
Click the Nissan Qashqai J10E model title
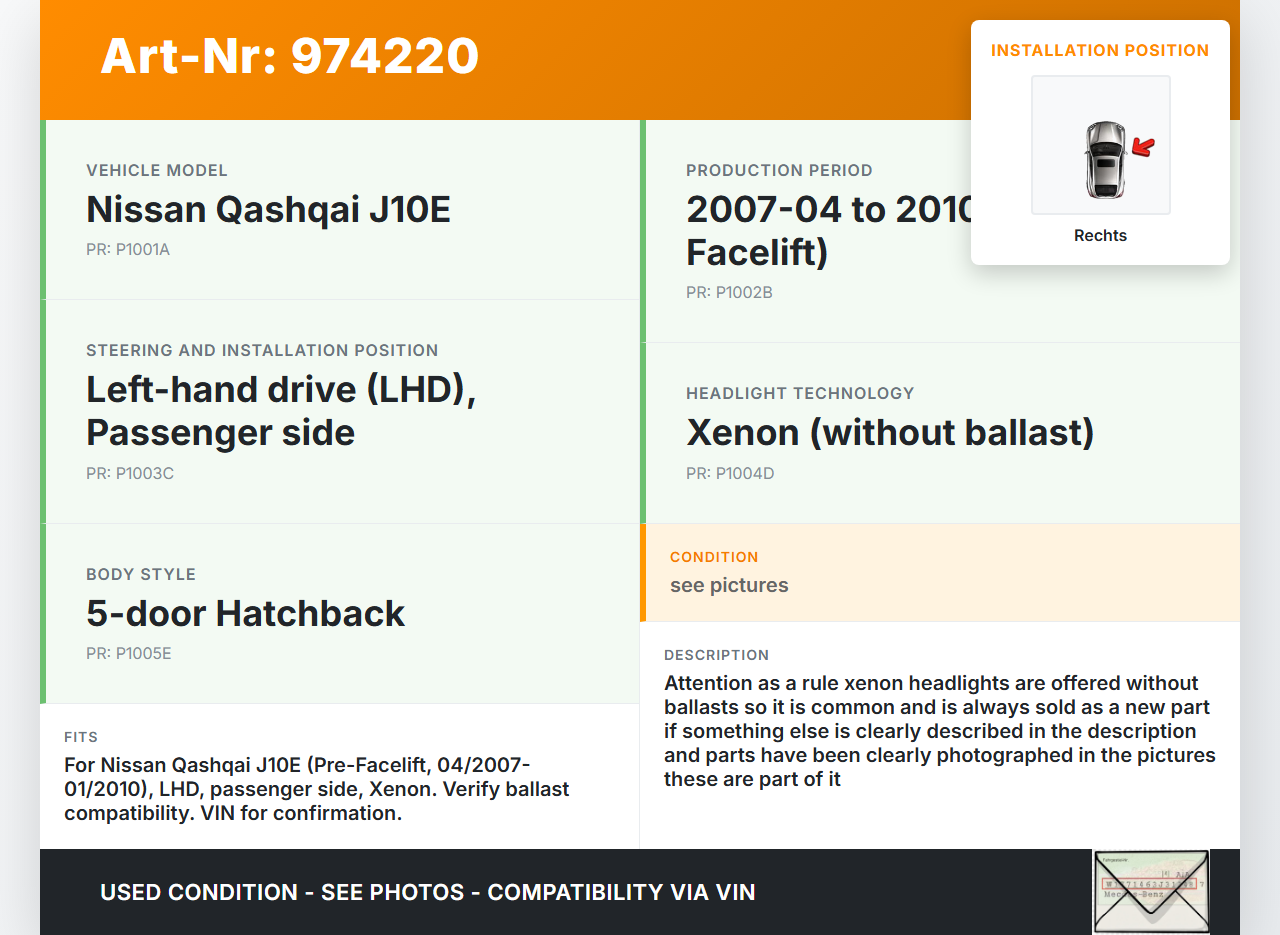(268, 210)
